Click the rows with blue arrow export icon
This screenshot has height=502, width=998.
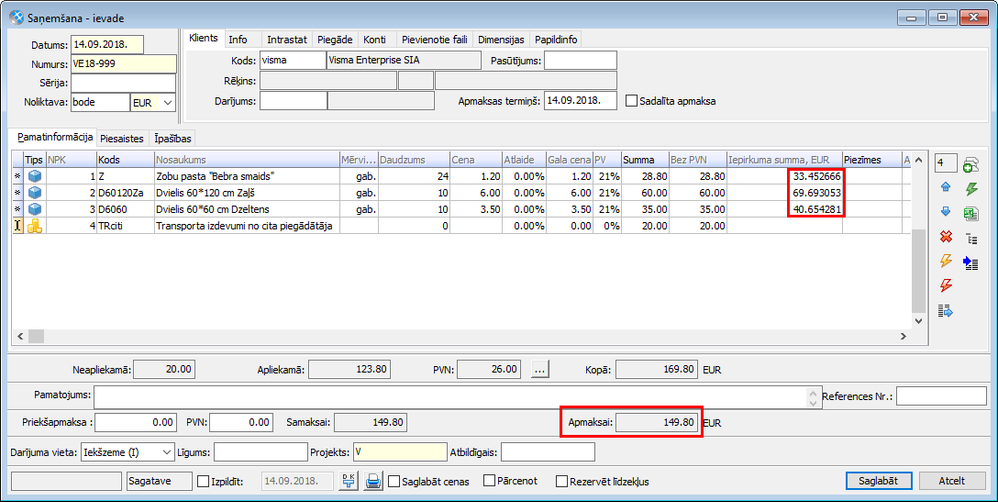click(x=946, y=311)
